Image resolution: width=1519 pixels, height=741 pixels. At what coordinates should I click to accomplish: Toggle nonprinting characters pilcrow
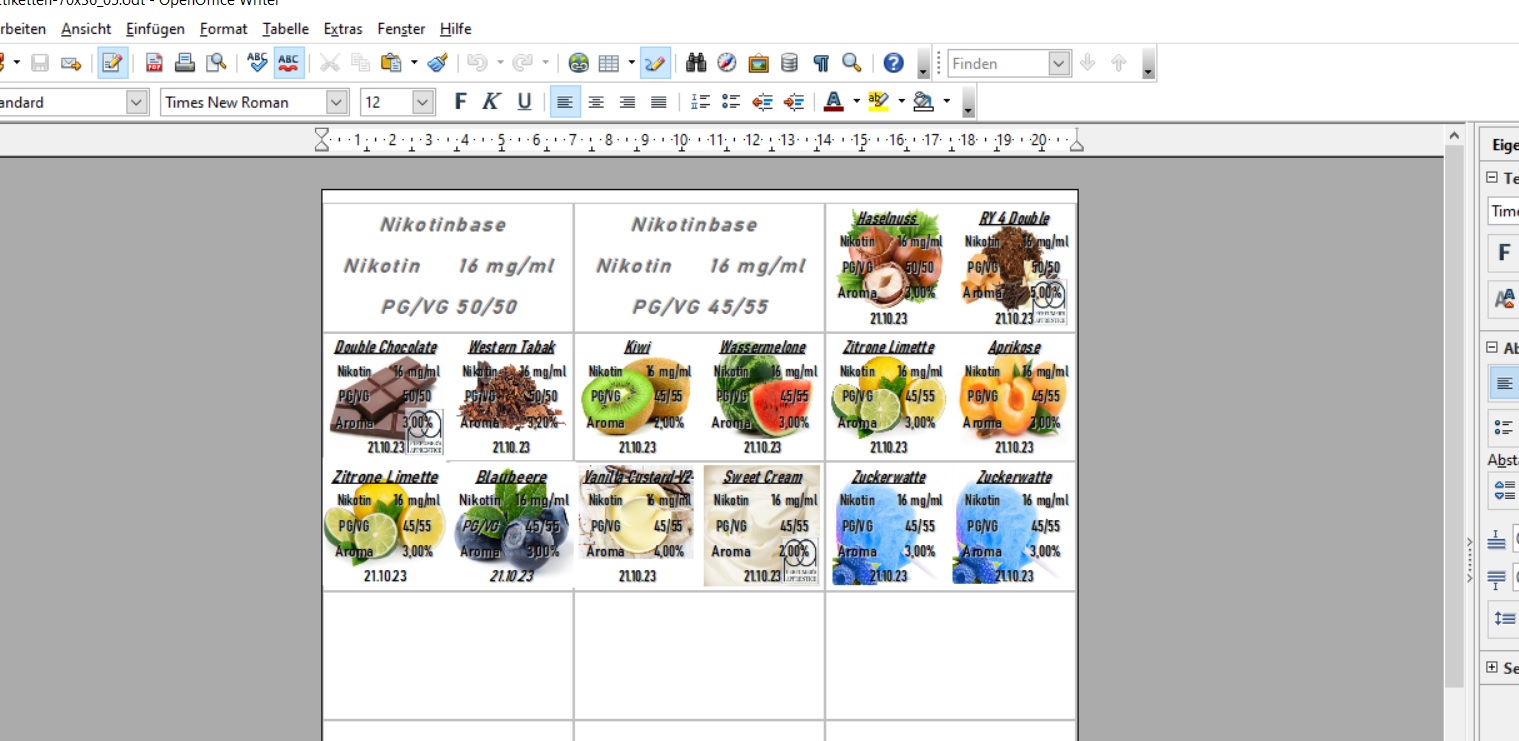click(821, 64)
